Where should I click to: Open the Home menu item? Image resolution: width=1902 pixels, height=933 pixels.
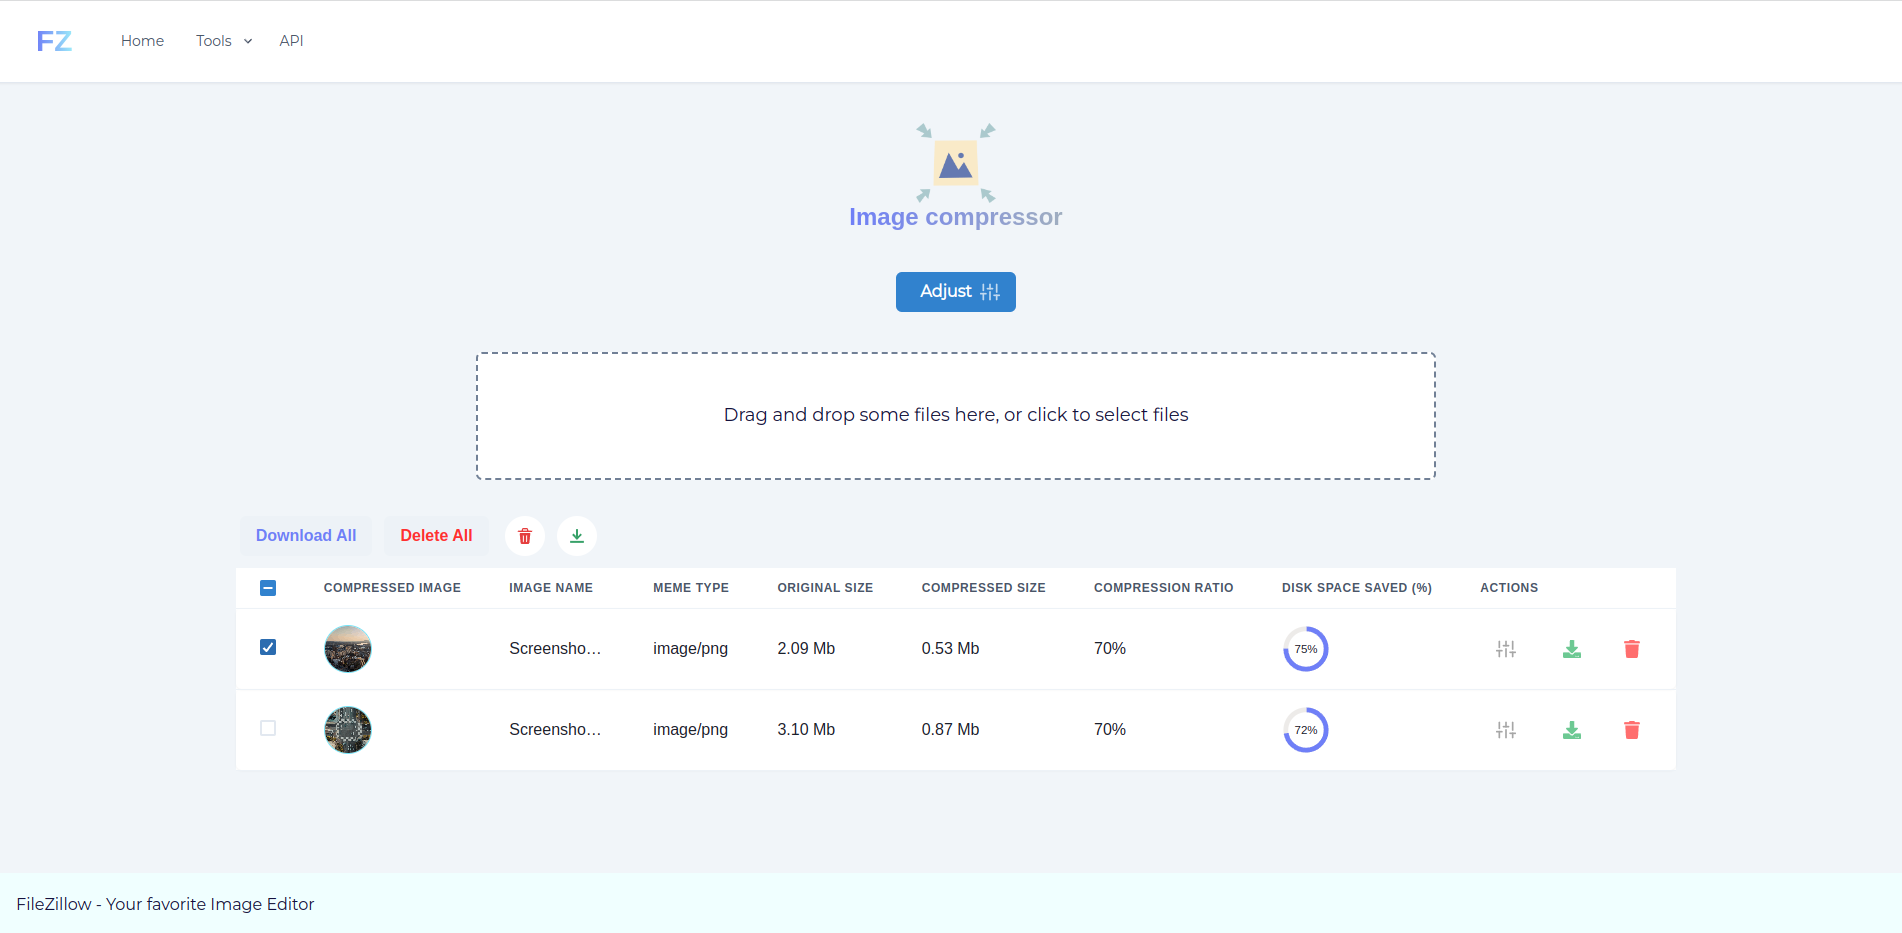tap(142, 41)
